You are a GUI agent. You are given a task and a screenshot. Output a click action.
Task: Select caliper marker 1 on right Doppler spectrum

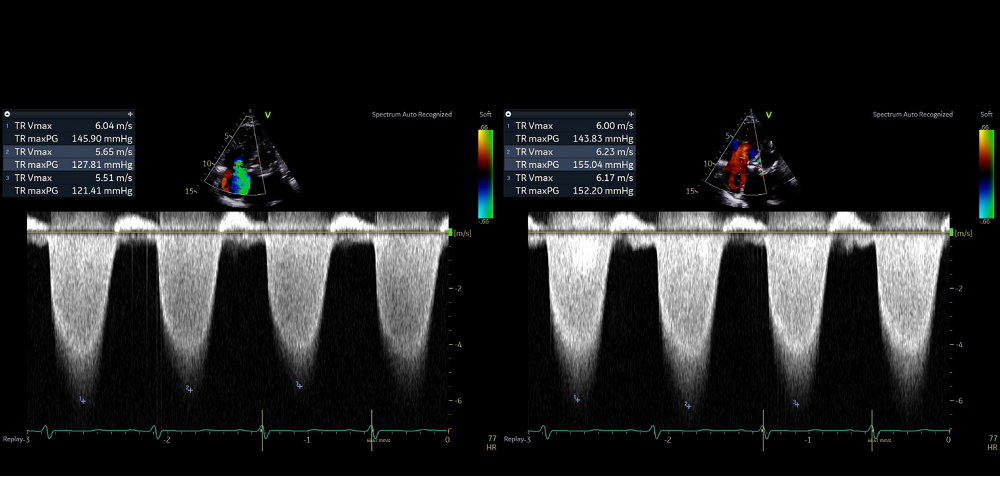tap(576, 399)
